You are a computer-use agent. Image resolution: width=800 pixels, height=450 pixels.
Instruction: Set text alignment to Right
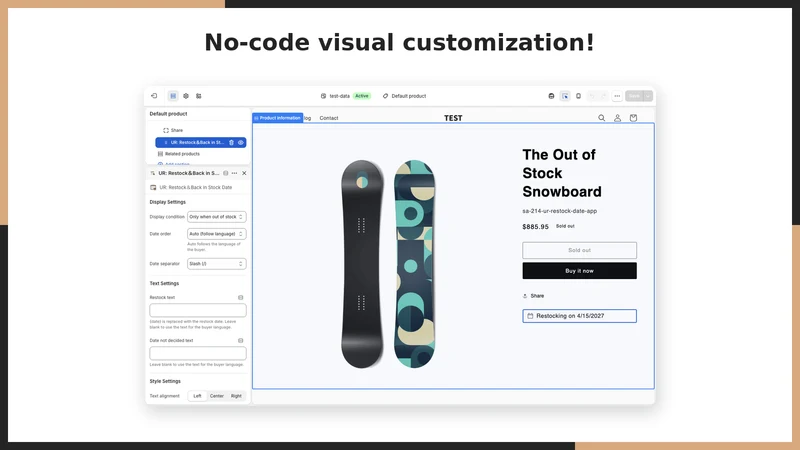click(x=236, y=396)
